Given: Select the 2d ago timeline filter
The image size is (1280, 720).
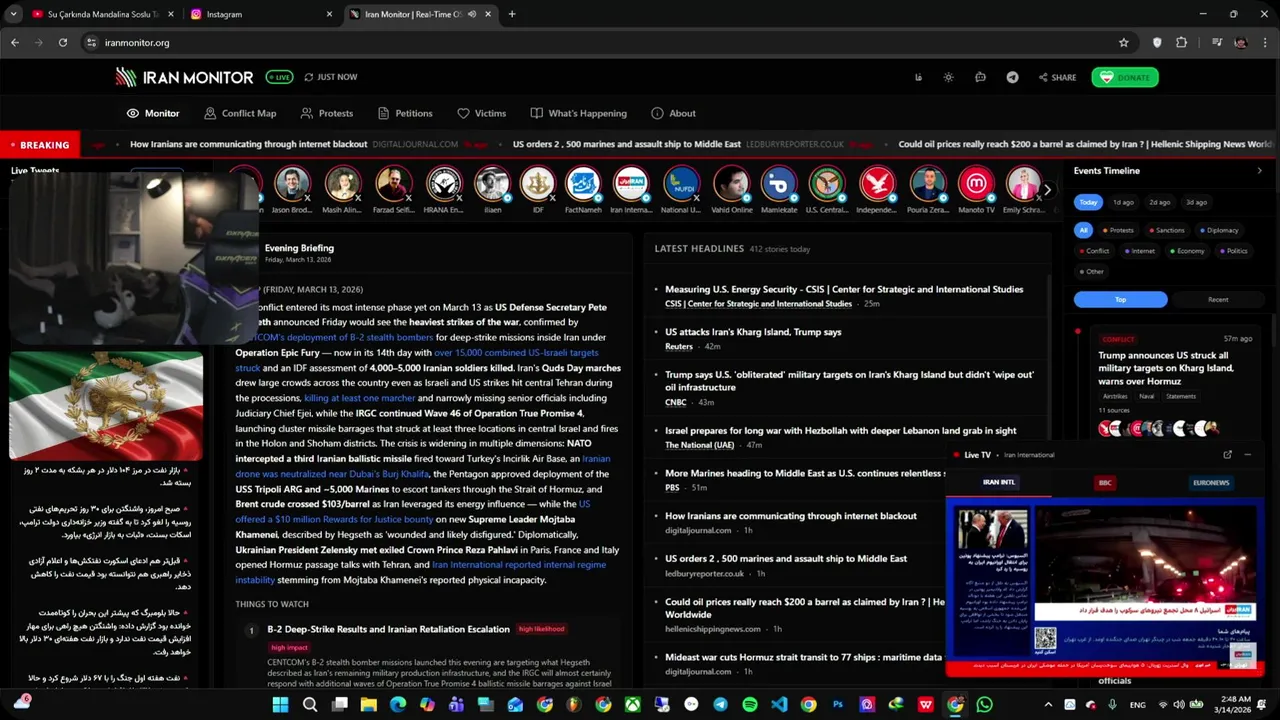Looking at the screenshot, I should pyautogui.click(x=1159, y=202).
